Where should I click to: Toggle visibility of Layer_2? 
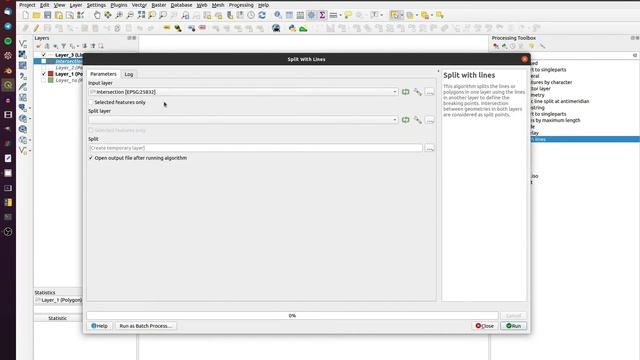coord(44,68)
